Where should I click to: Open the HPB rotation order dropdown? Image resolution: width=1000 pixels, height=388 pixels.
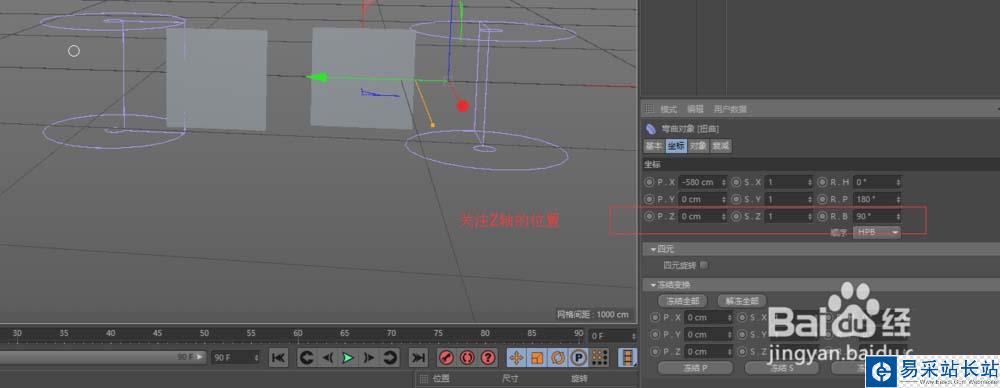pos(877,233)
